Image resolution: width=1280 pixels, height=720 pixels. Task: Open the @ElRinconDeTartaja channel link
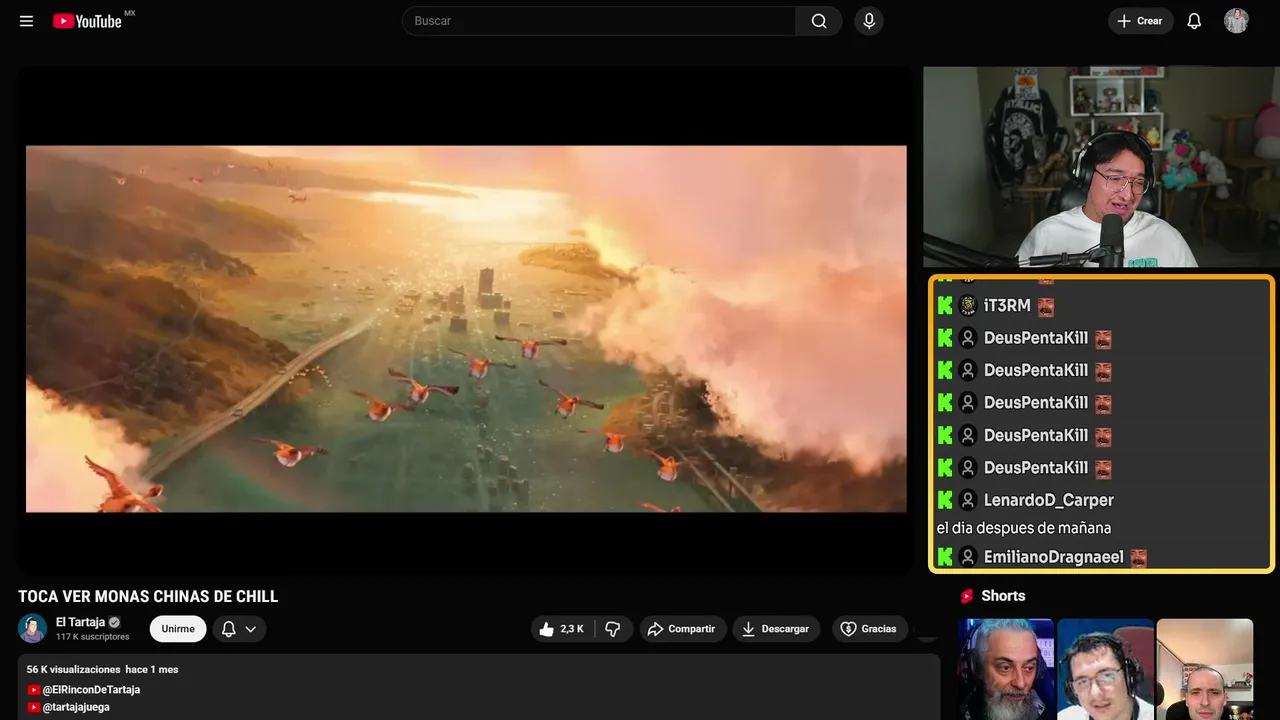tap(90, 690)
